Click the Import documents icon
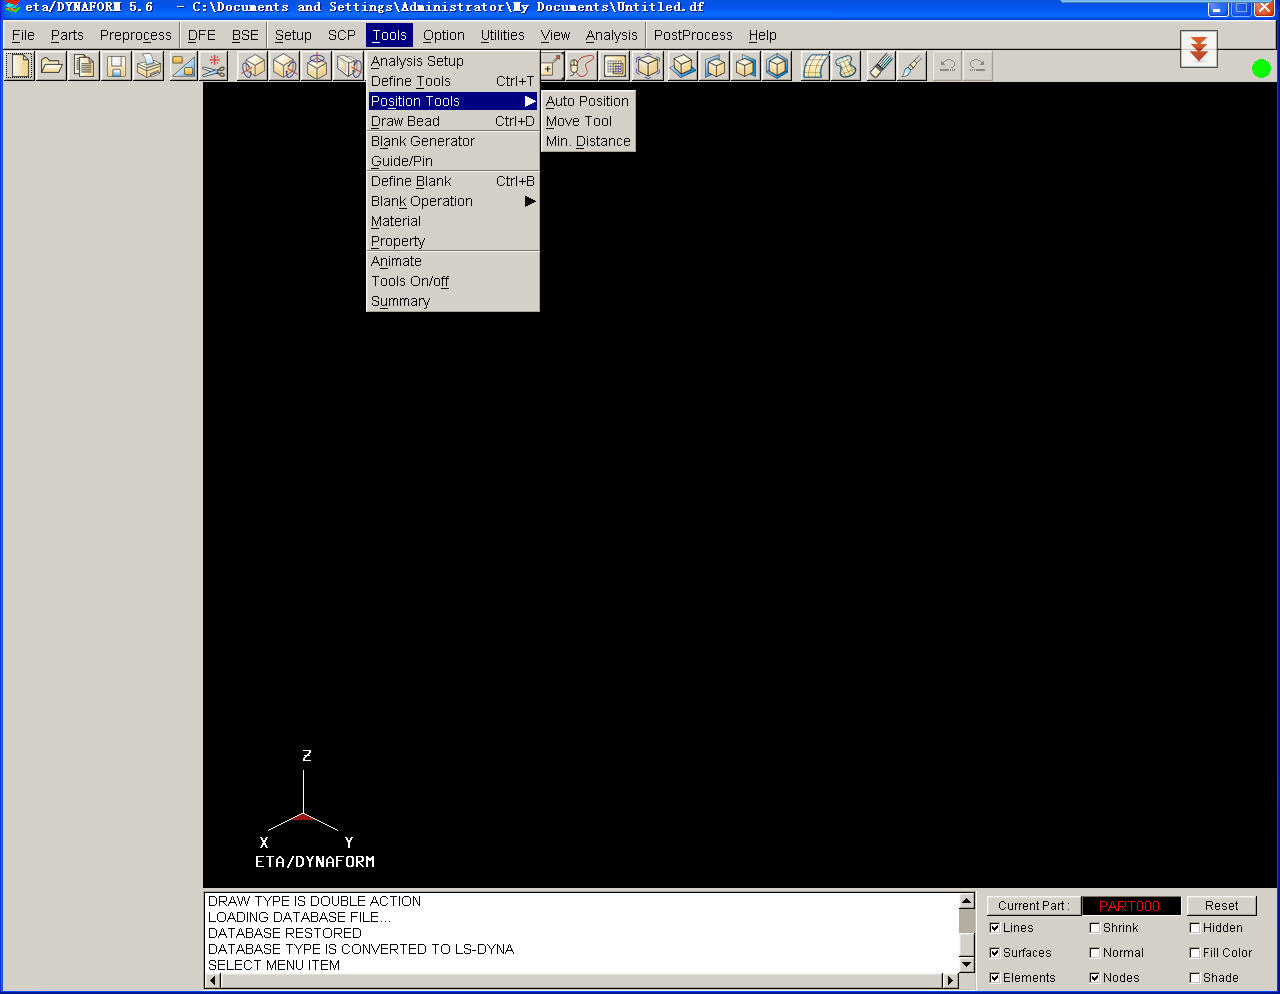The image size is (1280, 994). [85, 67]
